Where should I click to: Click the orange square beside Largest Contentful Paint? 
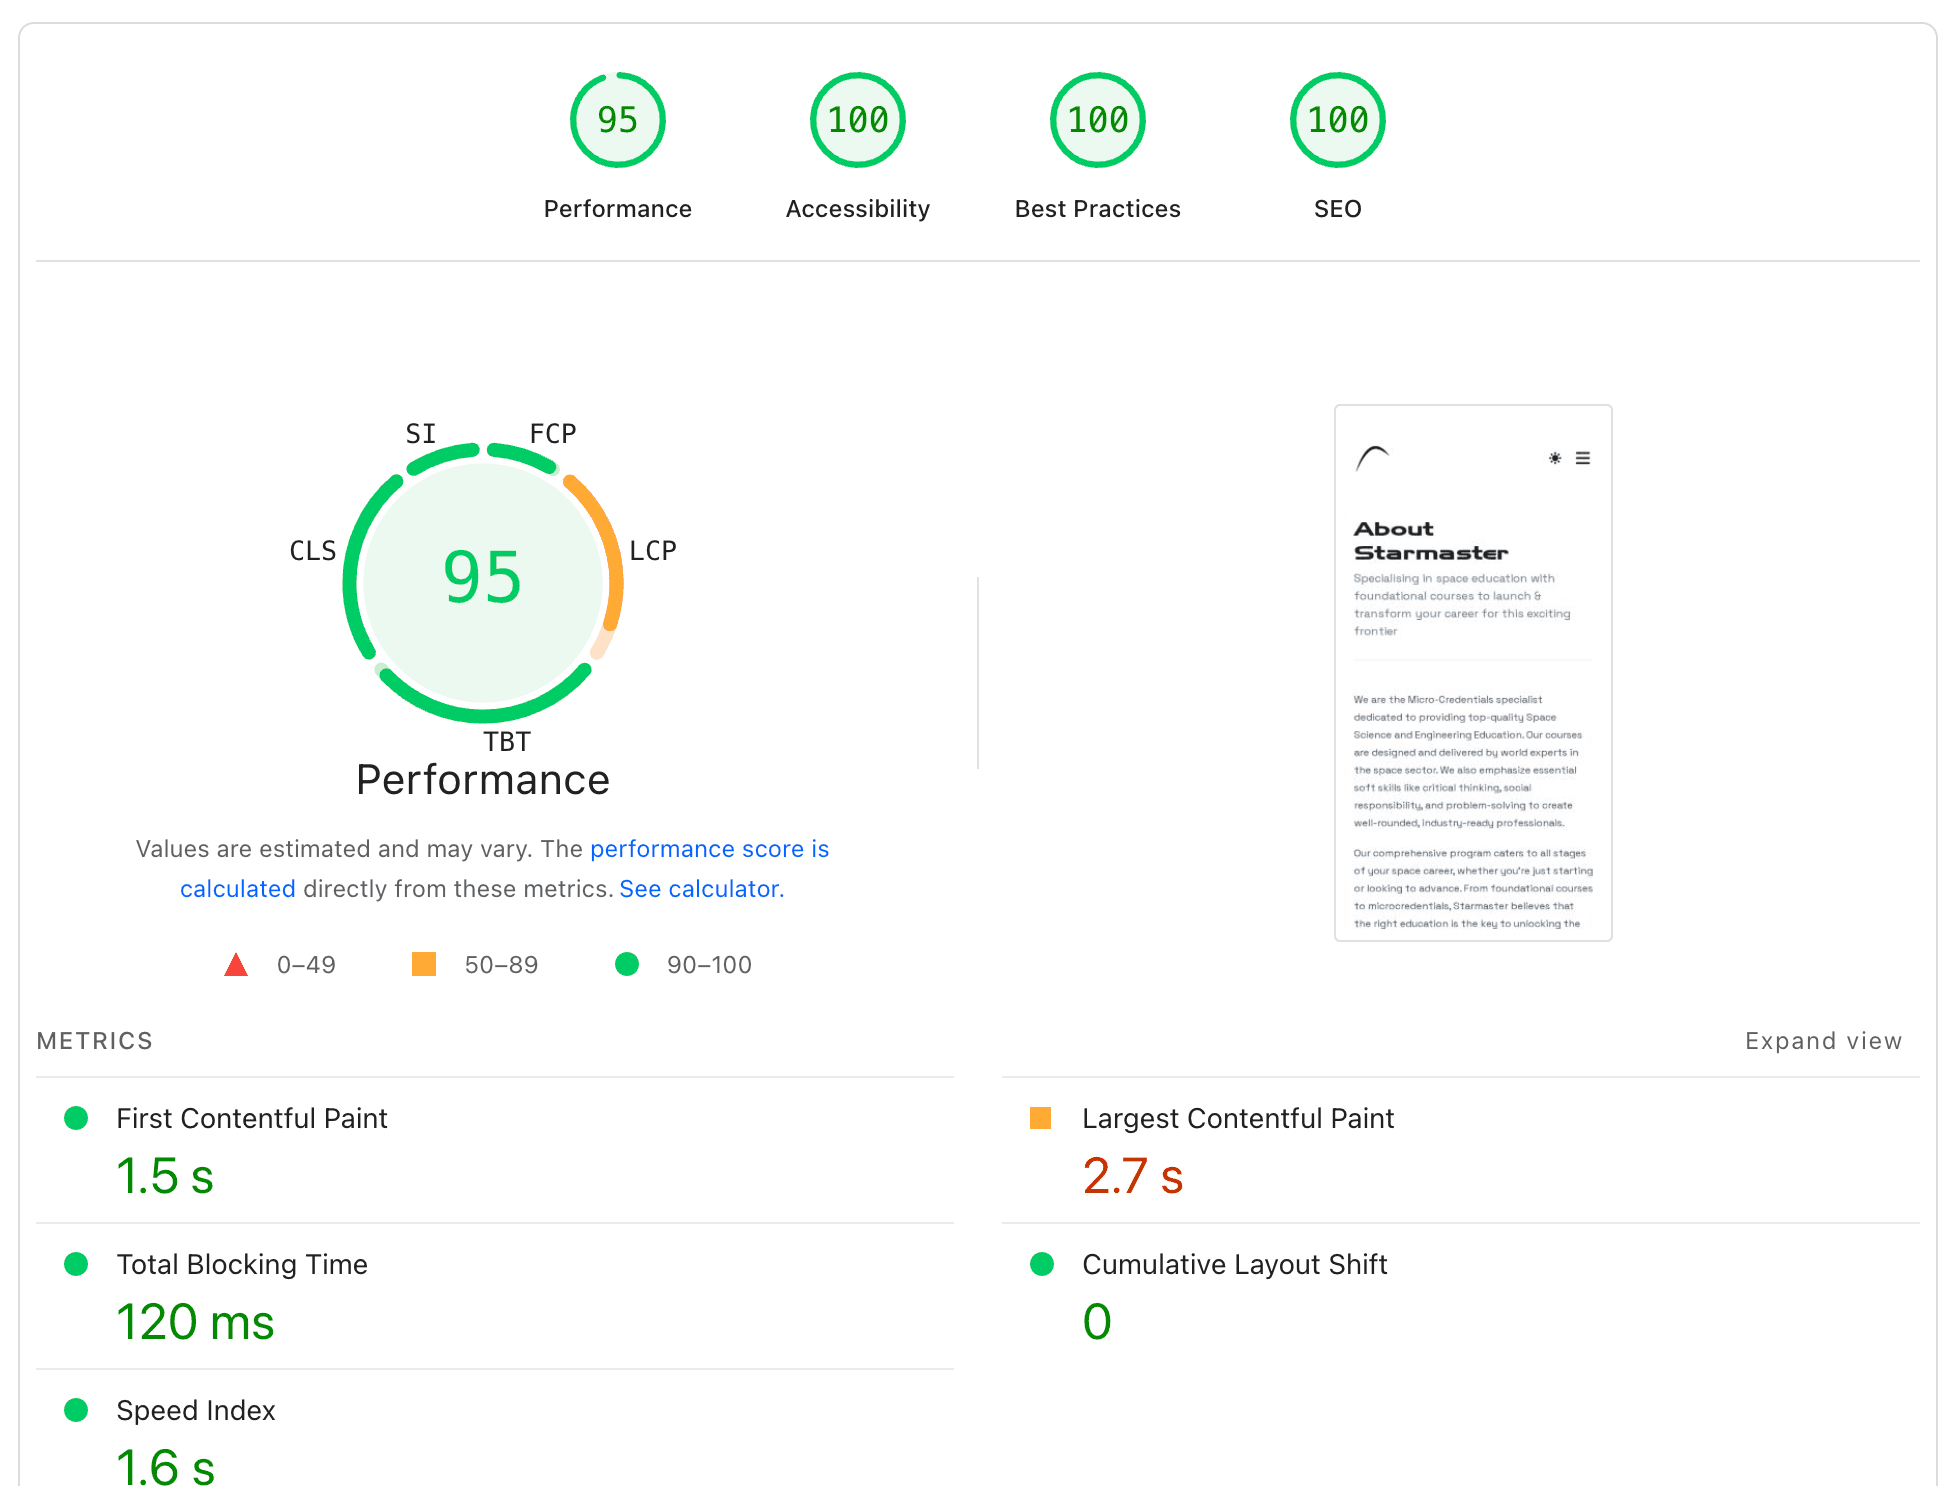tap(1041, 1118)
